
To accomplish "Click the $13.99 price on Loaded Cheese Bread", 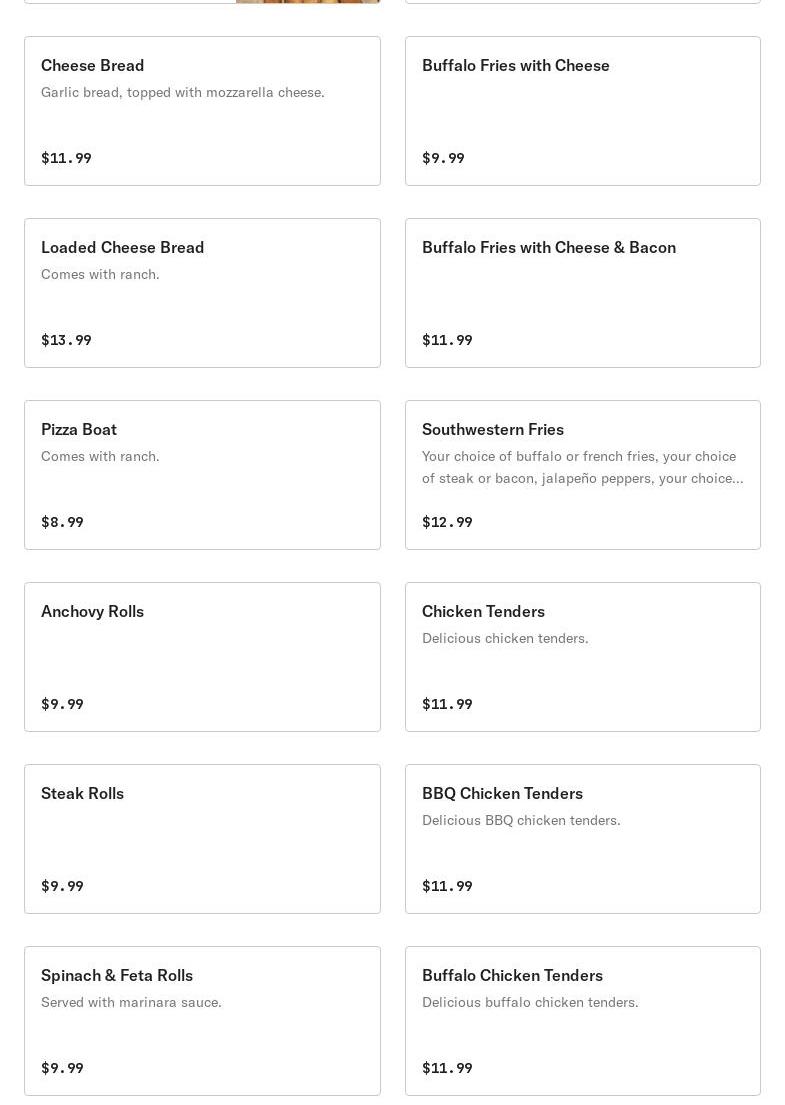I will coord(66,340).
